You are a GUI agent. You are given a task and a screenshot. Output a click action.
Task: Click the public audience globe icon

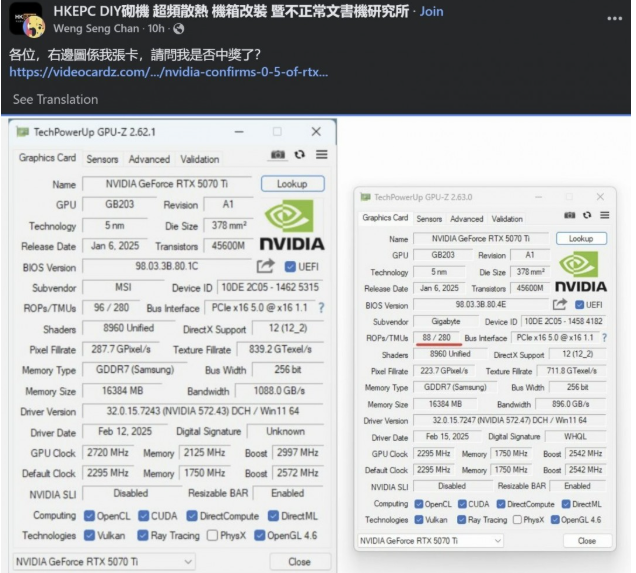pyautogui.click(x=178, y=29)
